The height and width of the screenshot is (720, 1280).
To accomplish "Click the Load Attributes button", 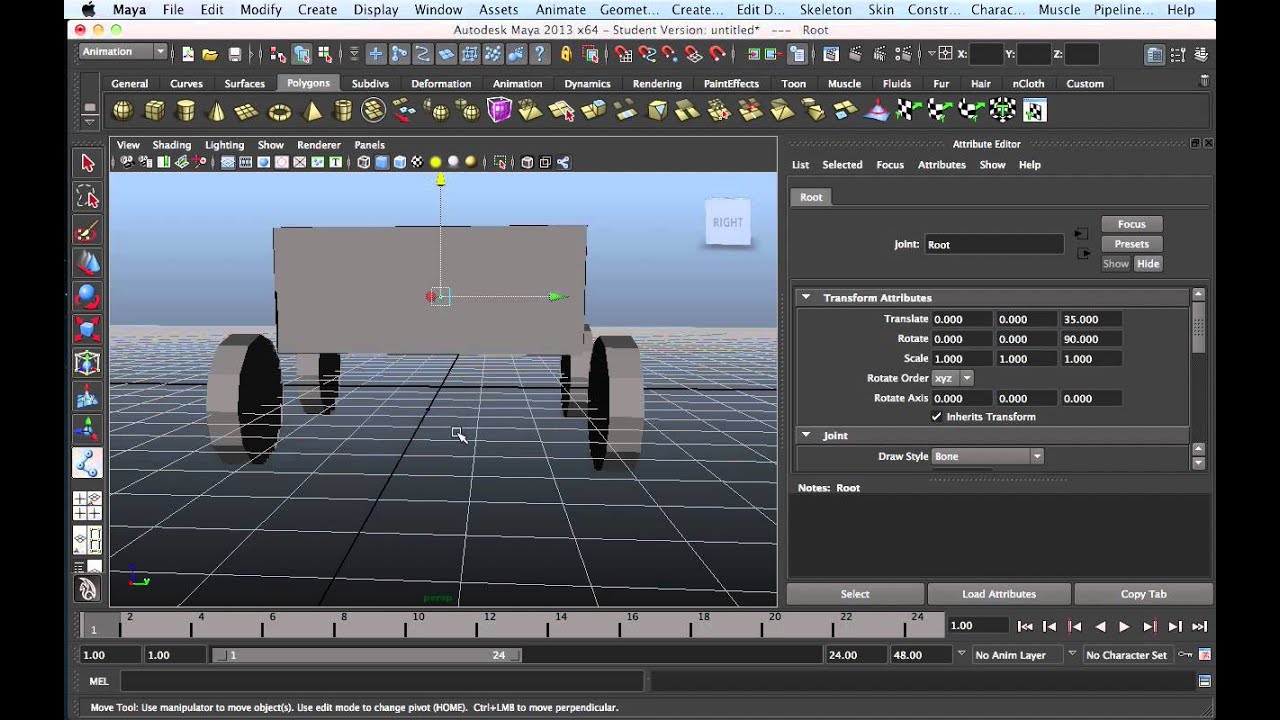I will tap(999, 594).
